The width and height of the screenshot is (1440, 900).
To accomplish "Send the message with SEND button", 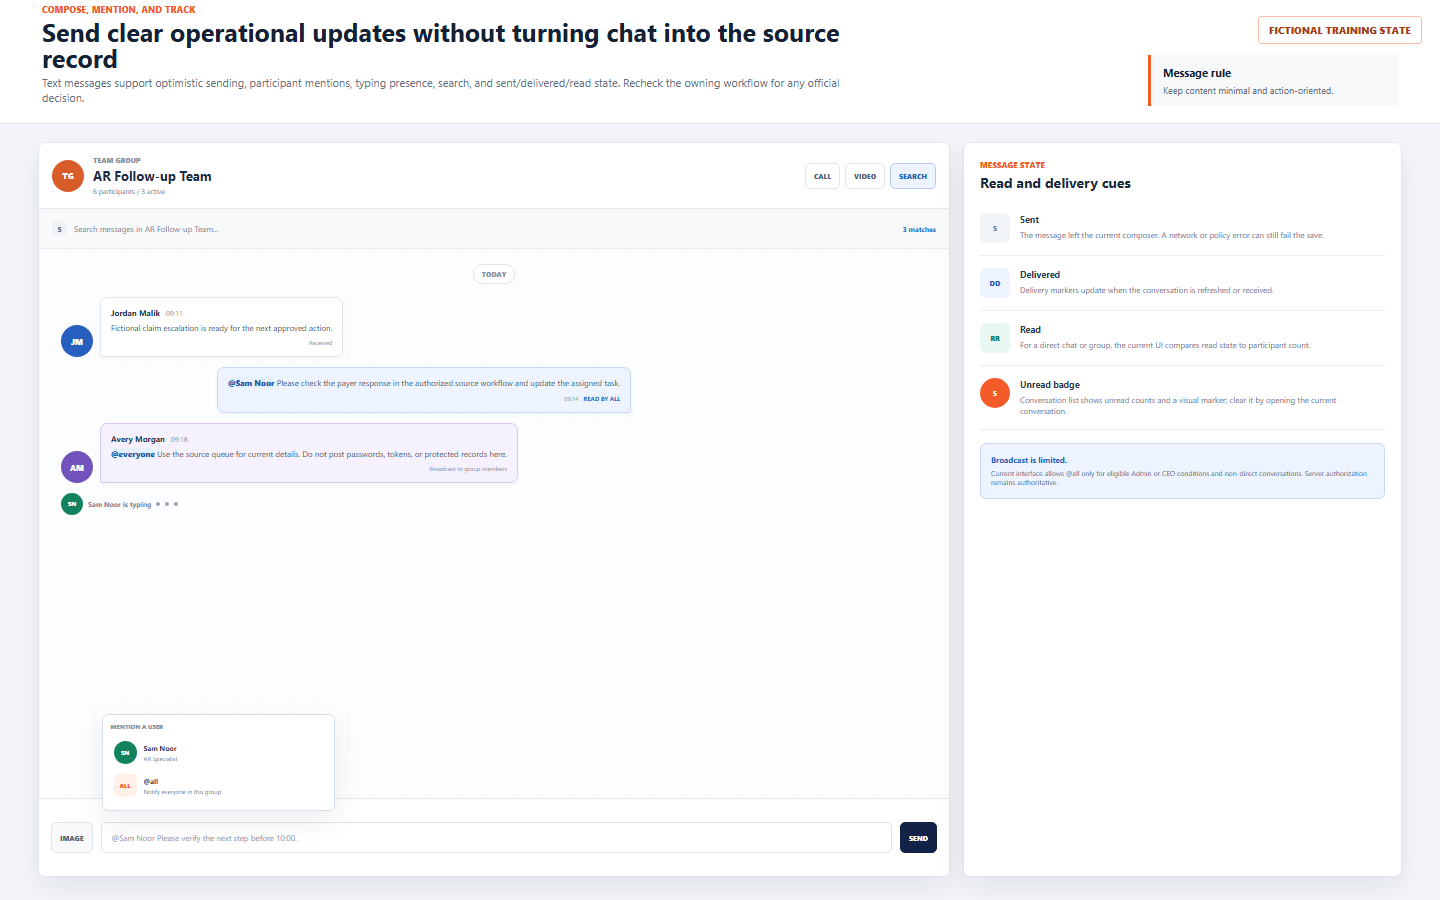I will click(x=918, y=838).
